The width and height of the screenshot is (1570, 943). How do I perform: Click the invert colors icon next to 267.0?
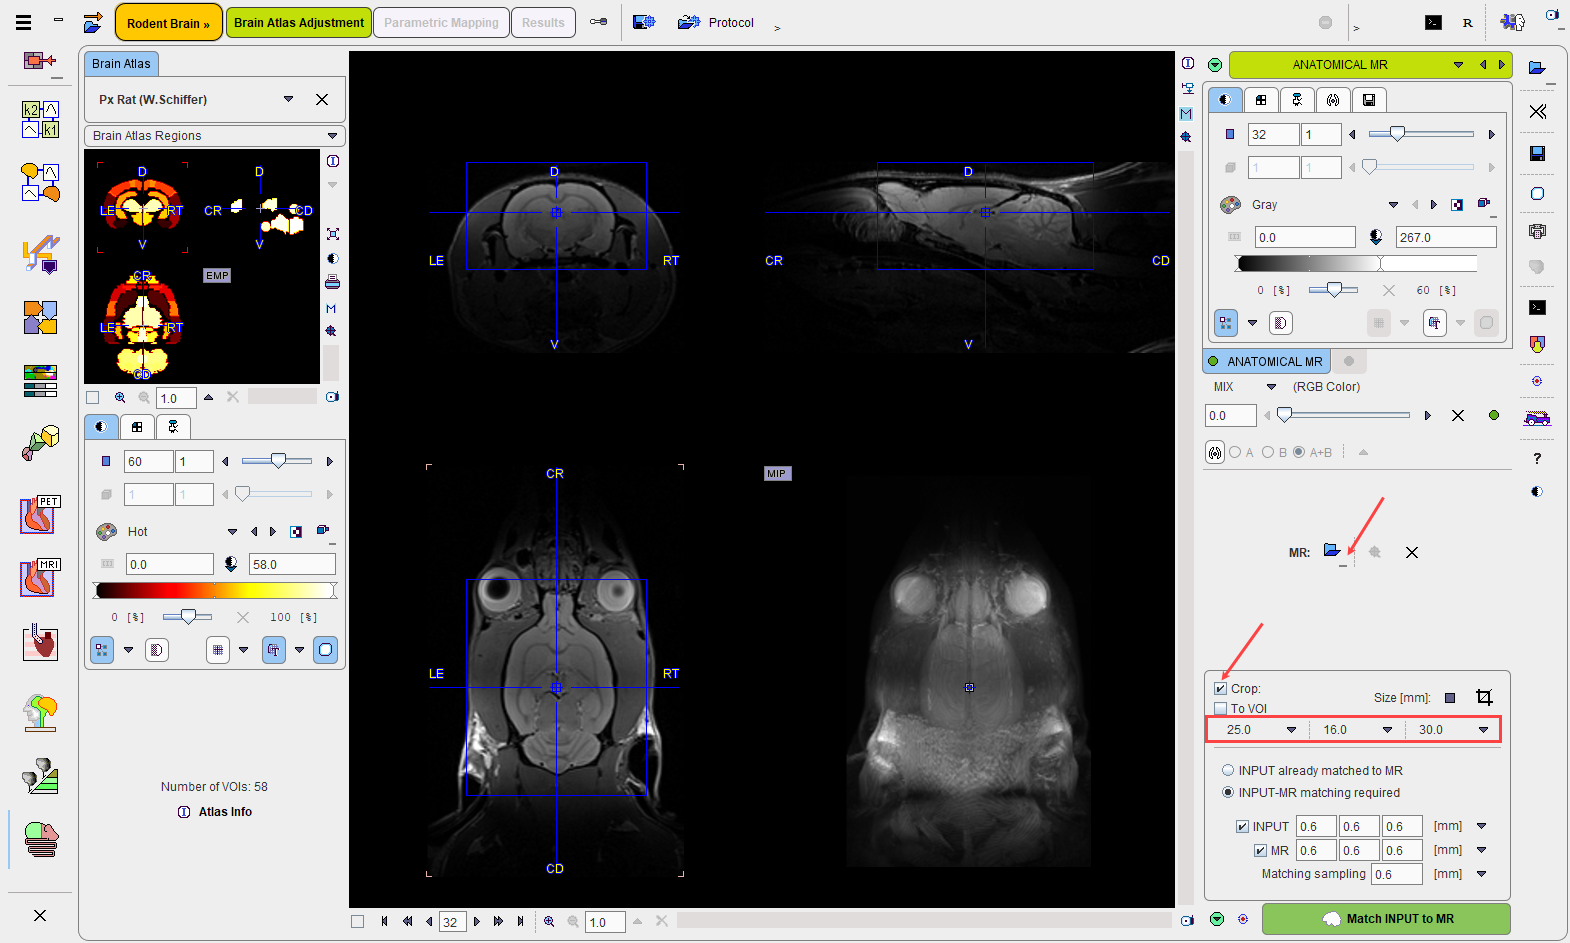1376,237
